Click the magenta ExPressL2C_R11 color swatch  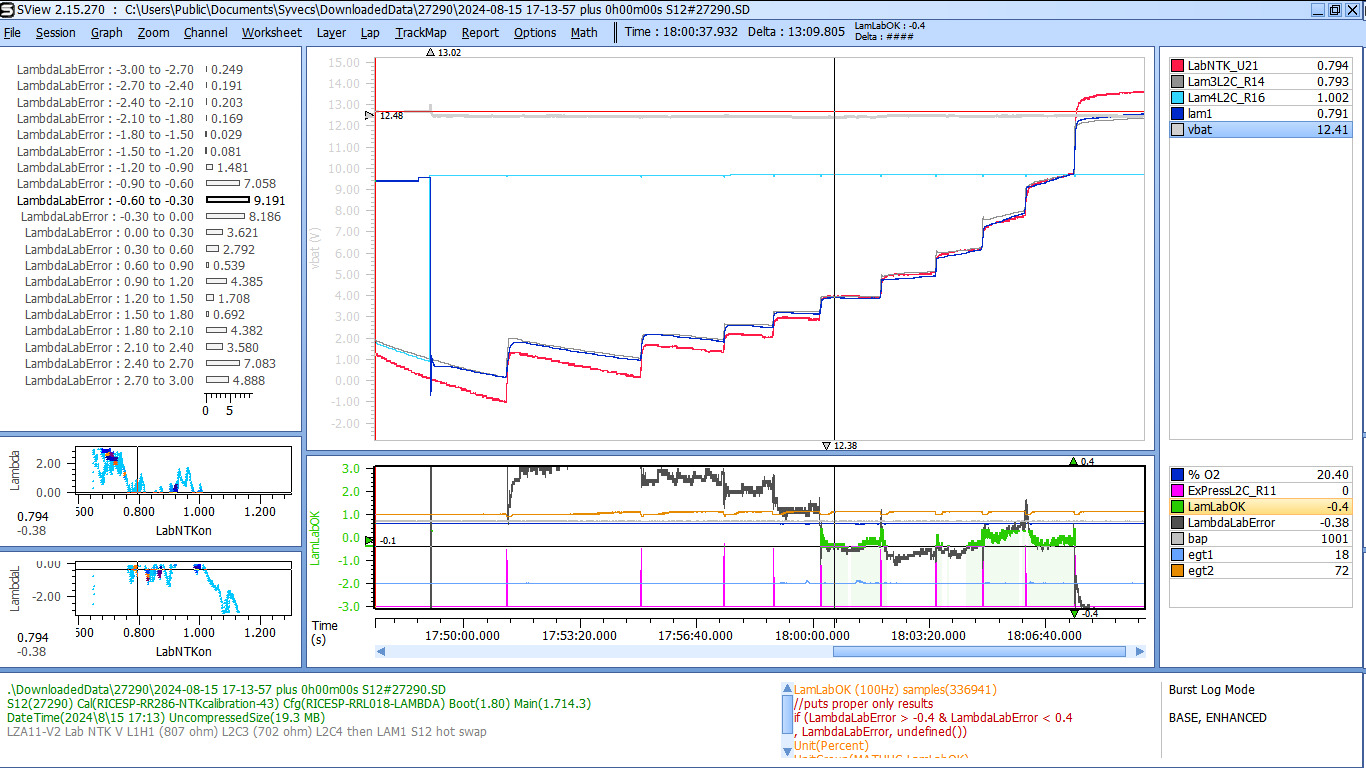point(1178,490)
